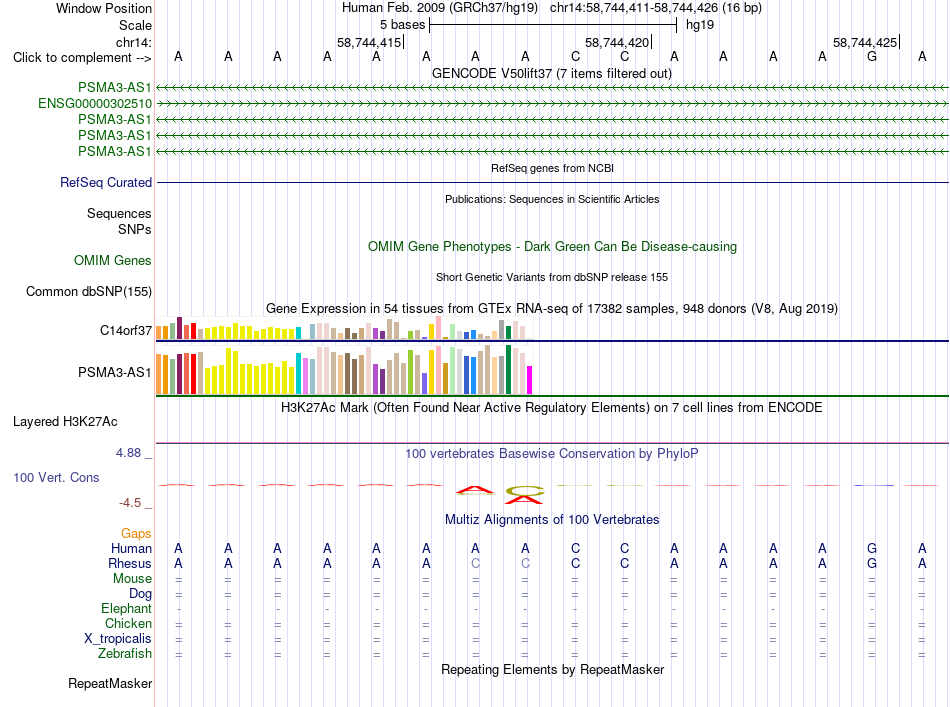Image resolution: width=950 pixels, height=707 pixels.
Task: Open 'Publications: Sequences in Scientific Articles' title
Action: pyautogui.click(x=552, y=199)
